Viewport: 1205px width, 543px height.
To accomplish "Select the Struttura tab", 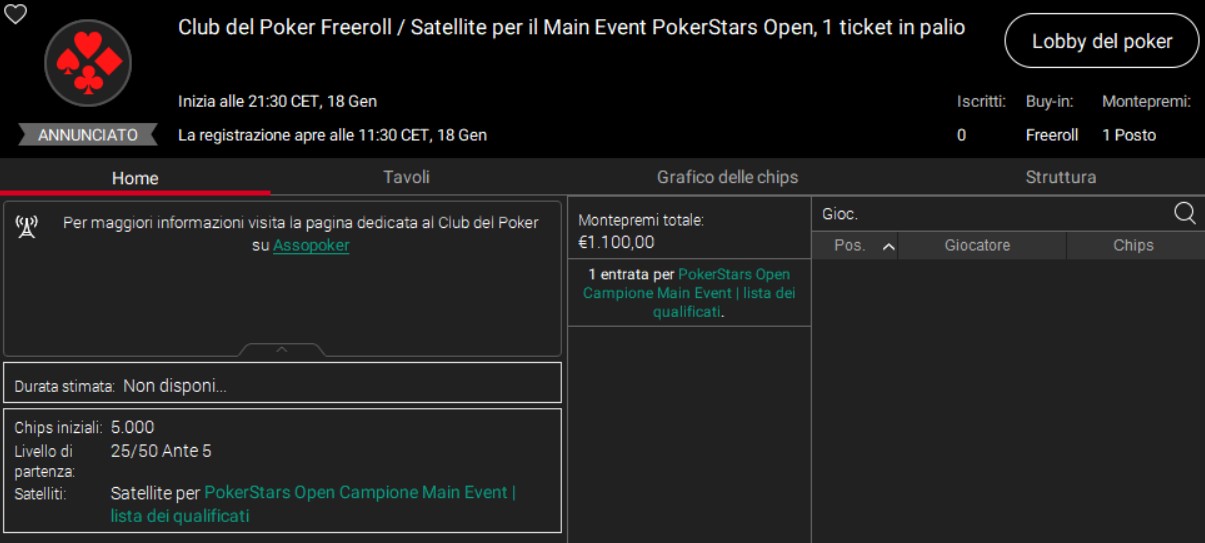I will (1060, 177).
